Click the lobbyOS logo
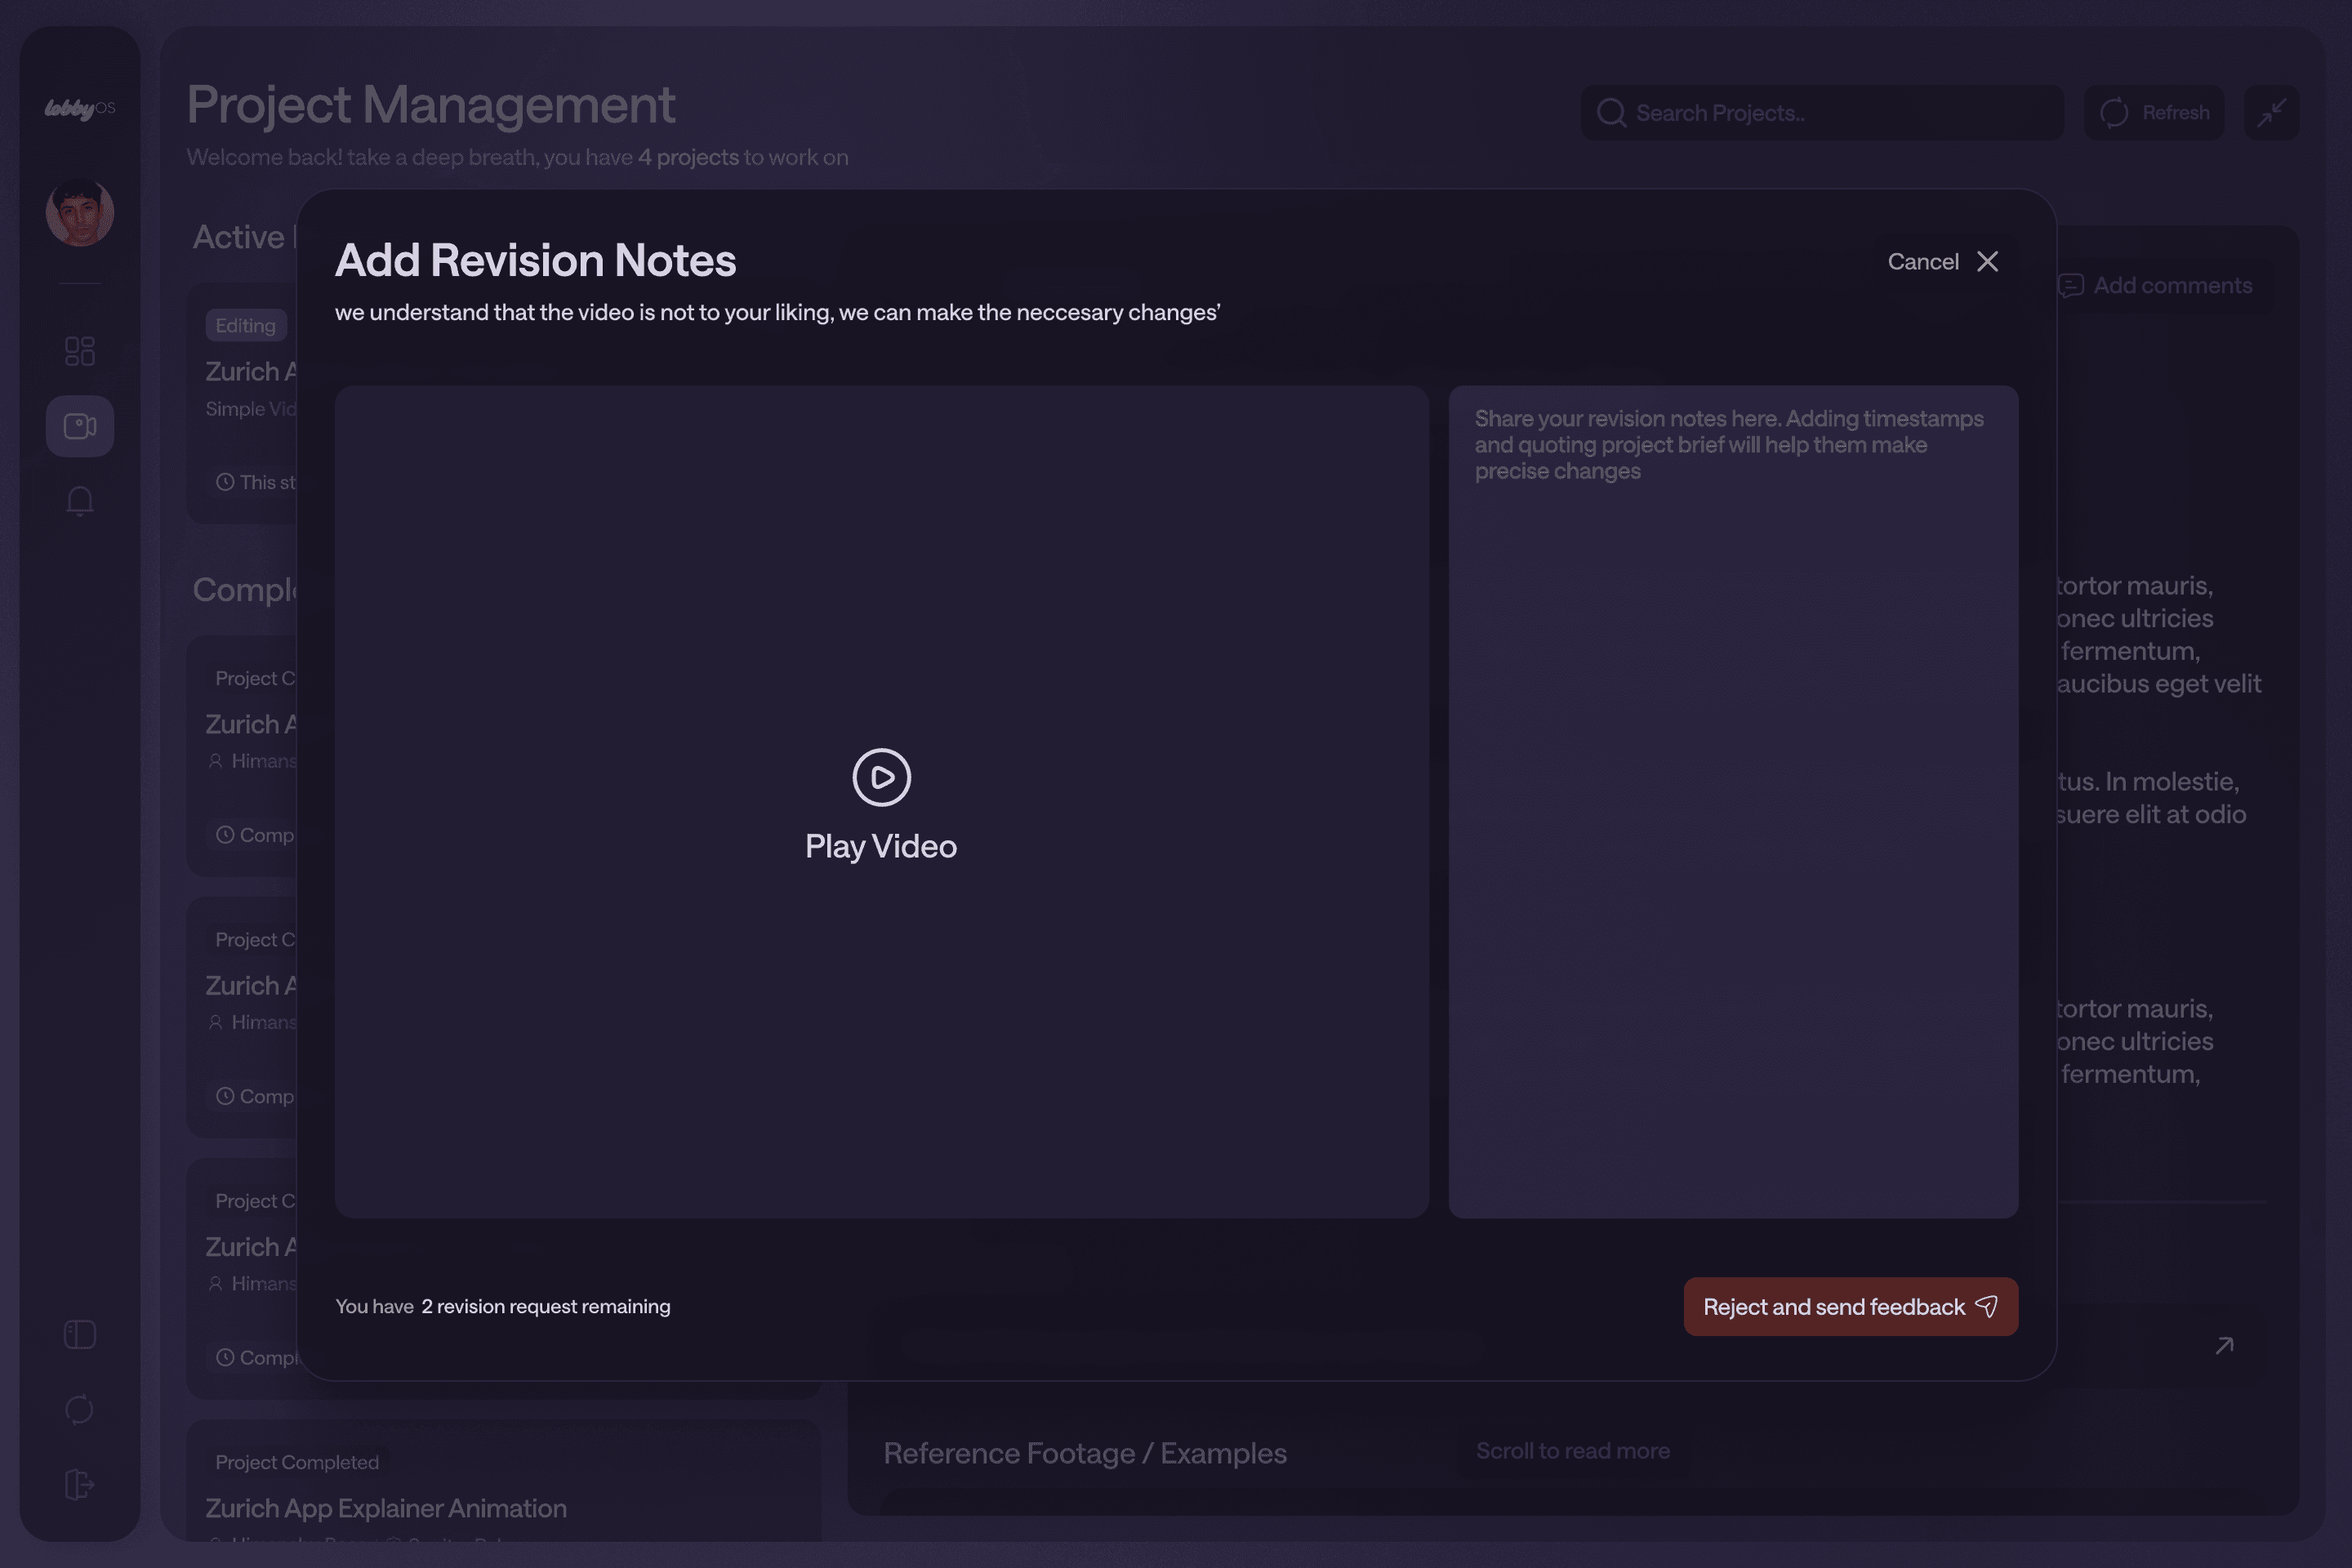This screenshot has width=2352, height=1568. click(x=80, y=108)
